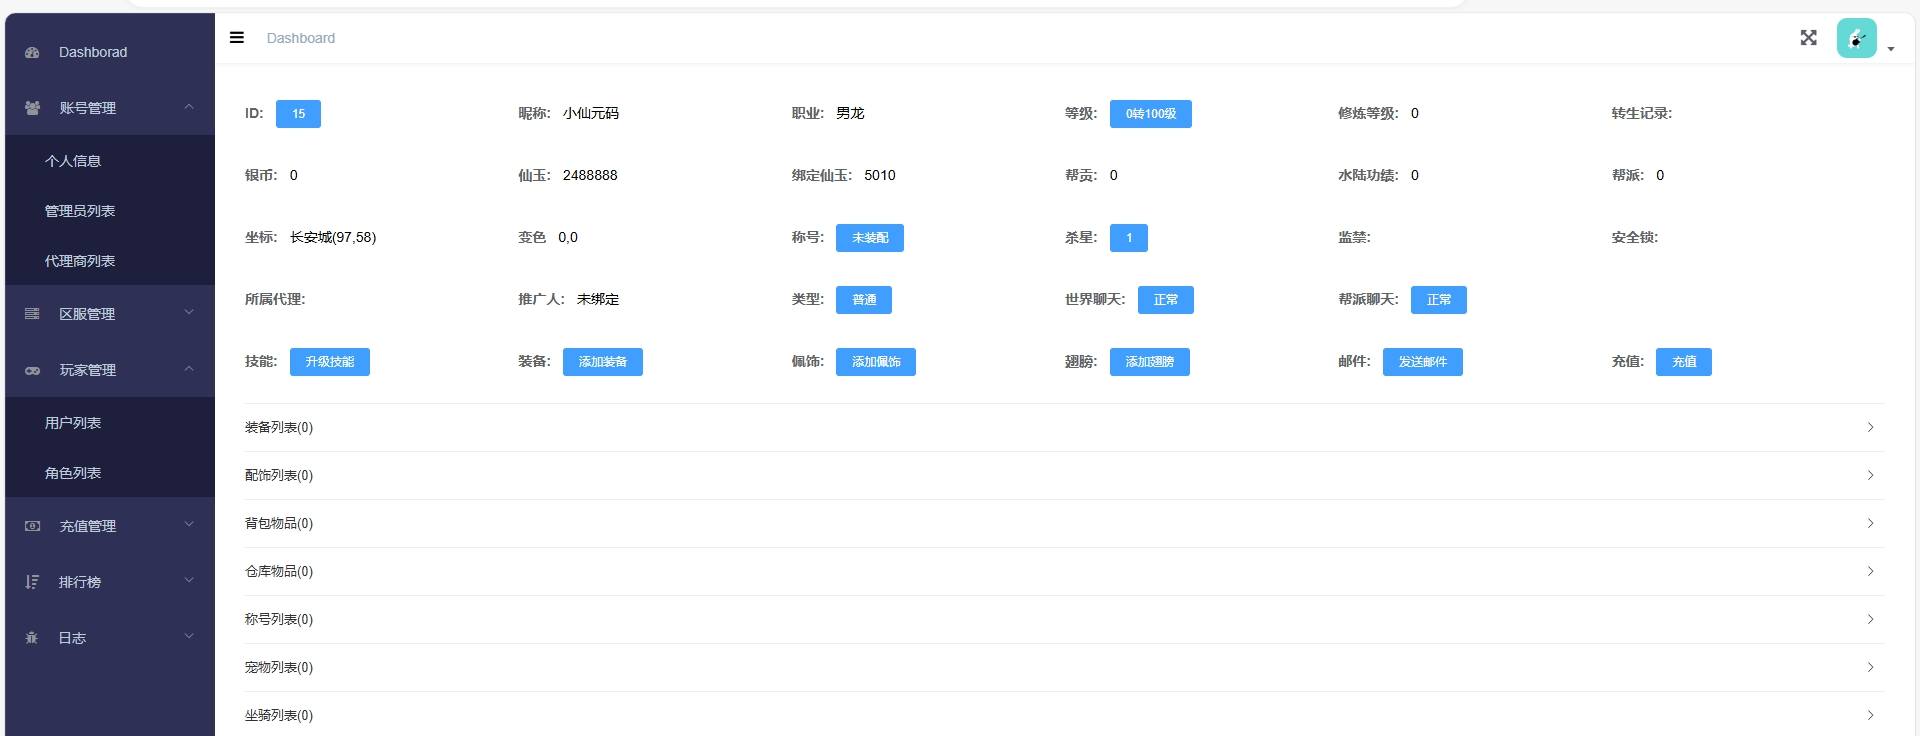Expand the 充值管理 menu chevron

click(x=189, y=525)
